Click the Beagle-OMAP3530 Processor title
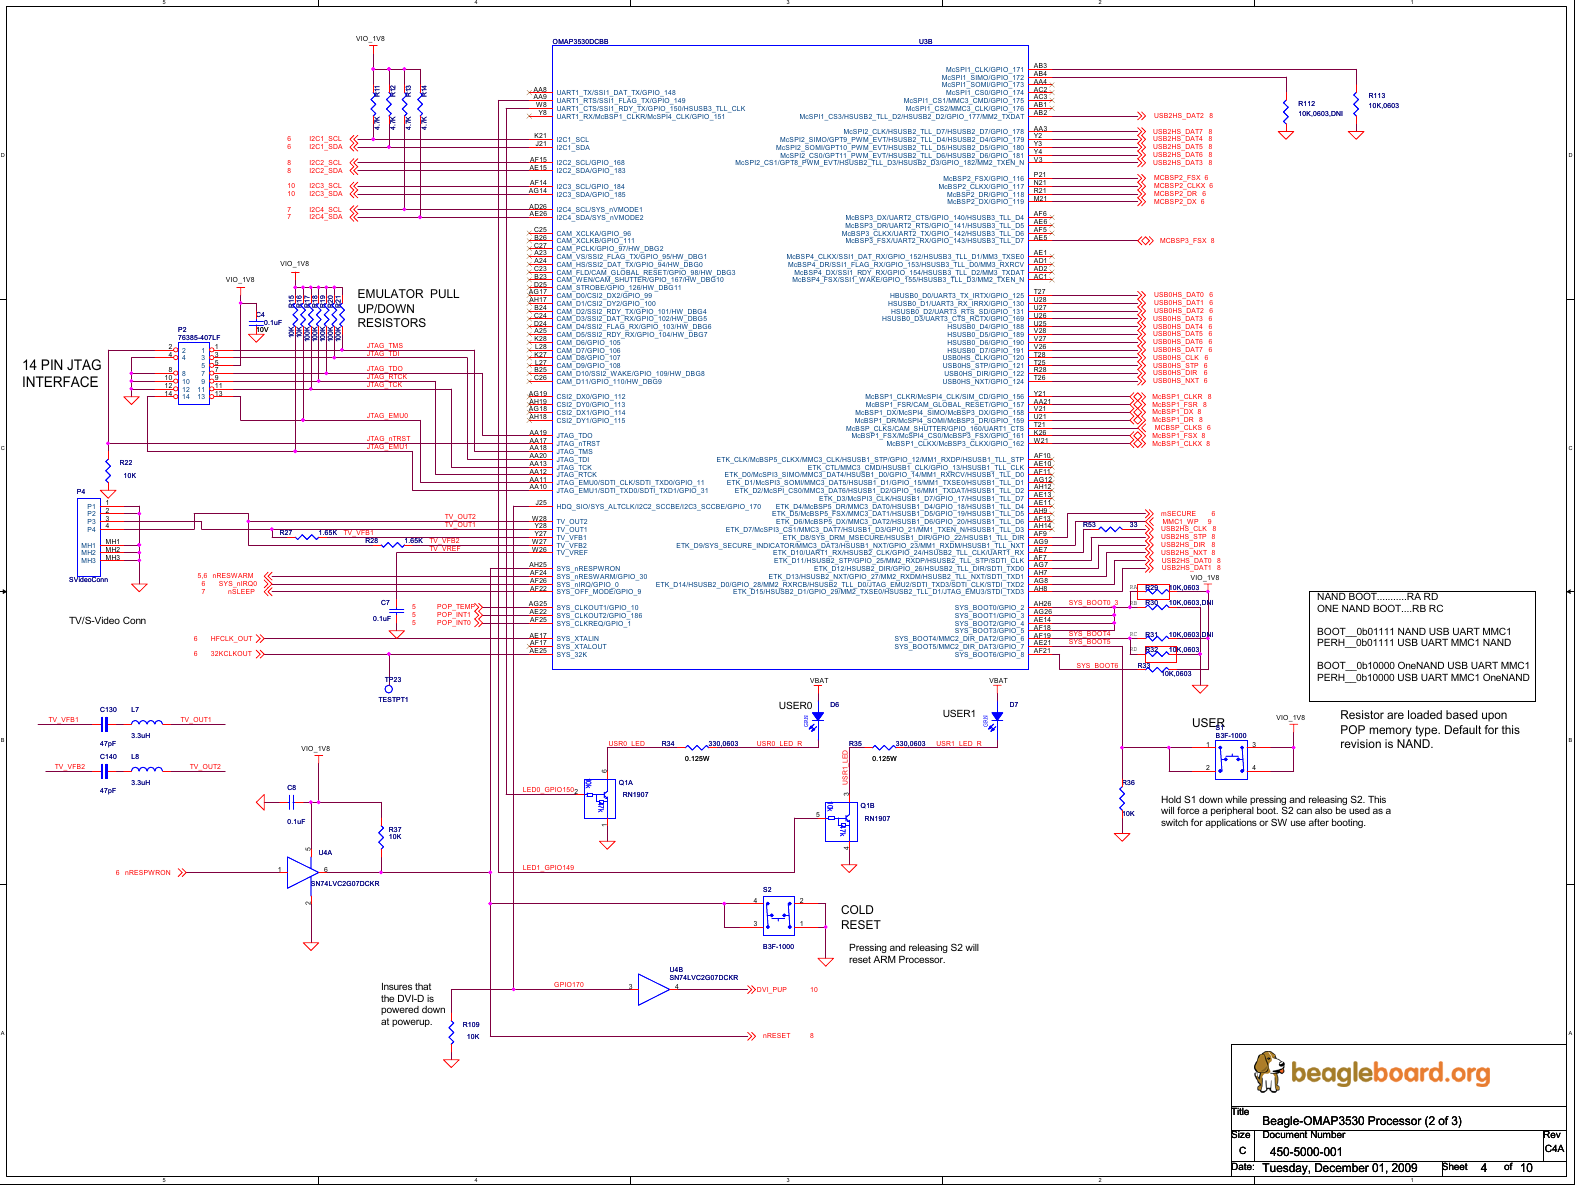The height and width of the screenshot is (1185, 1575). (x=1361, y=1121)
